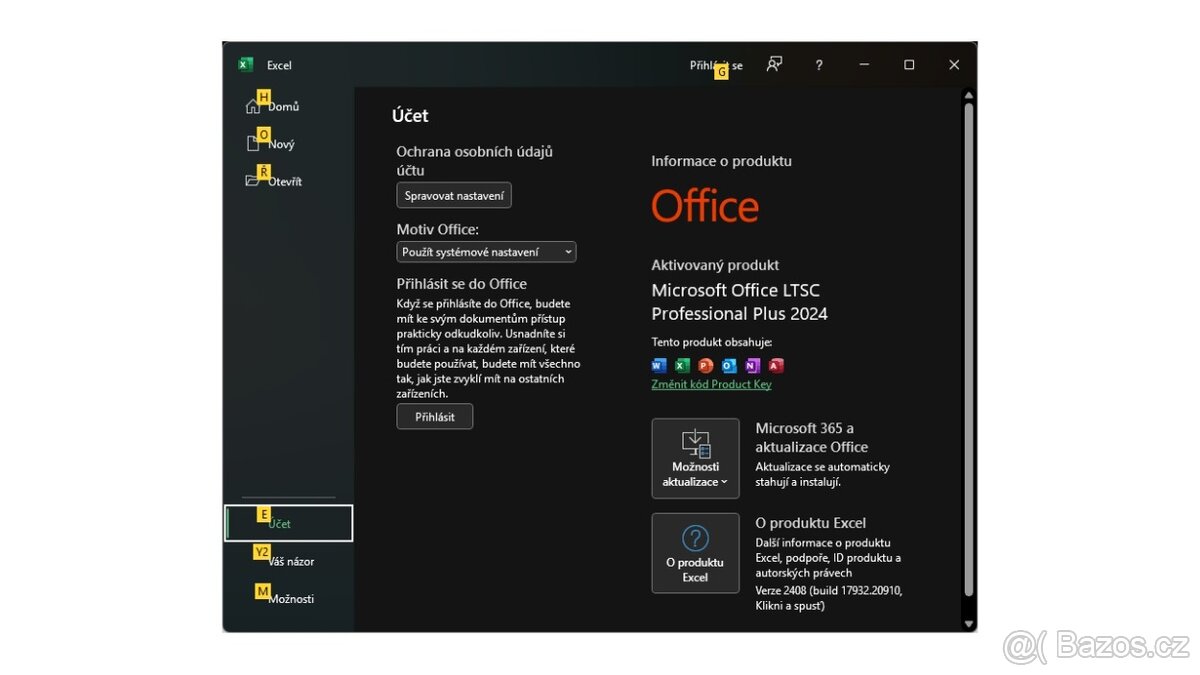Viewport: 1200px width, 675px height.
Task: Click Přihlásit se in the title bar
Action: click(716, 66)
